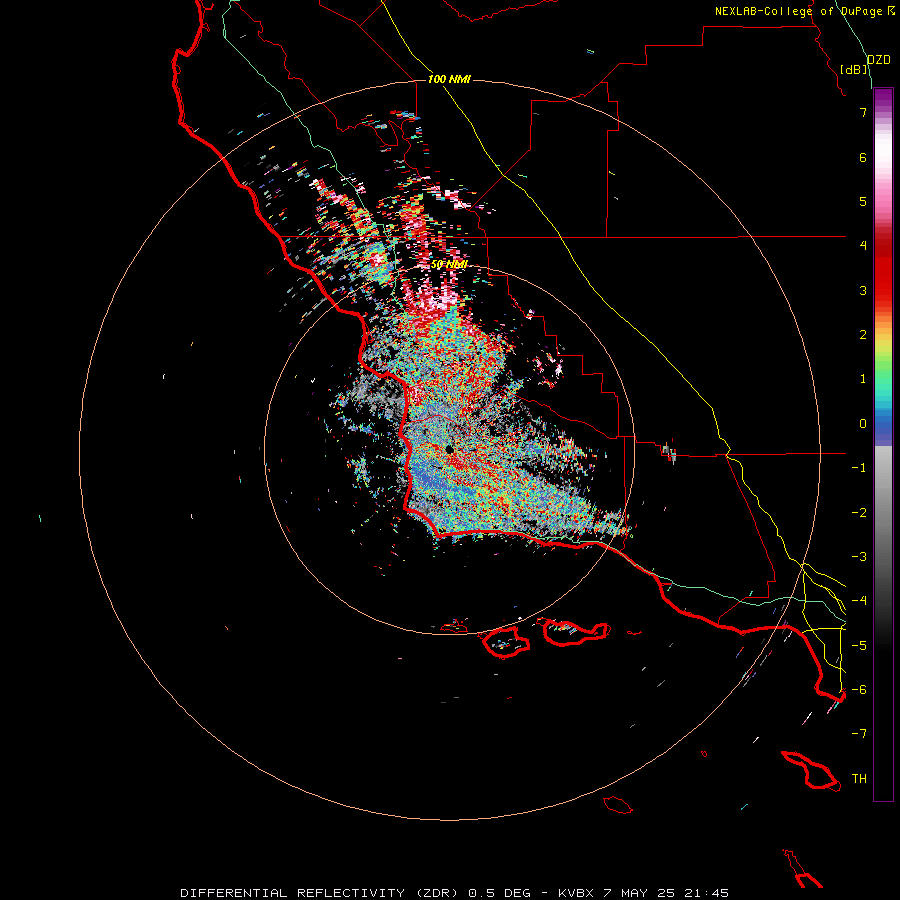900x900 pixels.
Task: Click the [dB] unit label
Action: [854, 69]
